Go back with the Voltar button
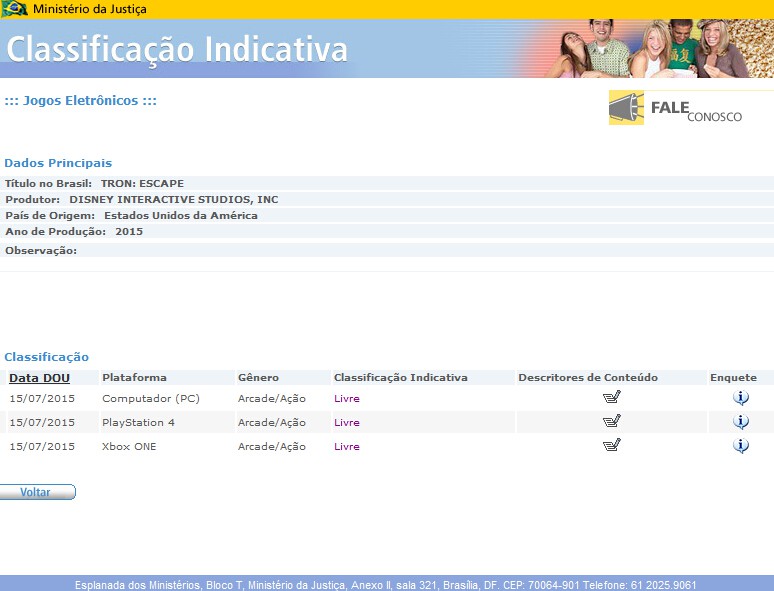Screen dimensions: 774x591 point(38,492)
